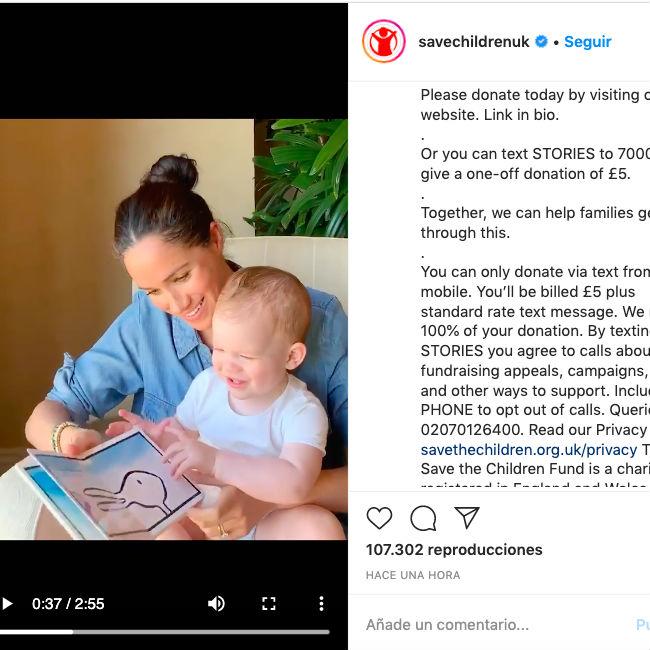
Task: Share post with paper plane icon
Action: pos(467,517)
